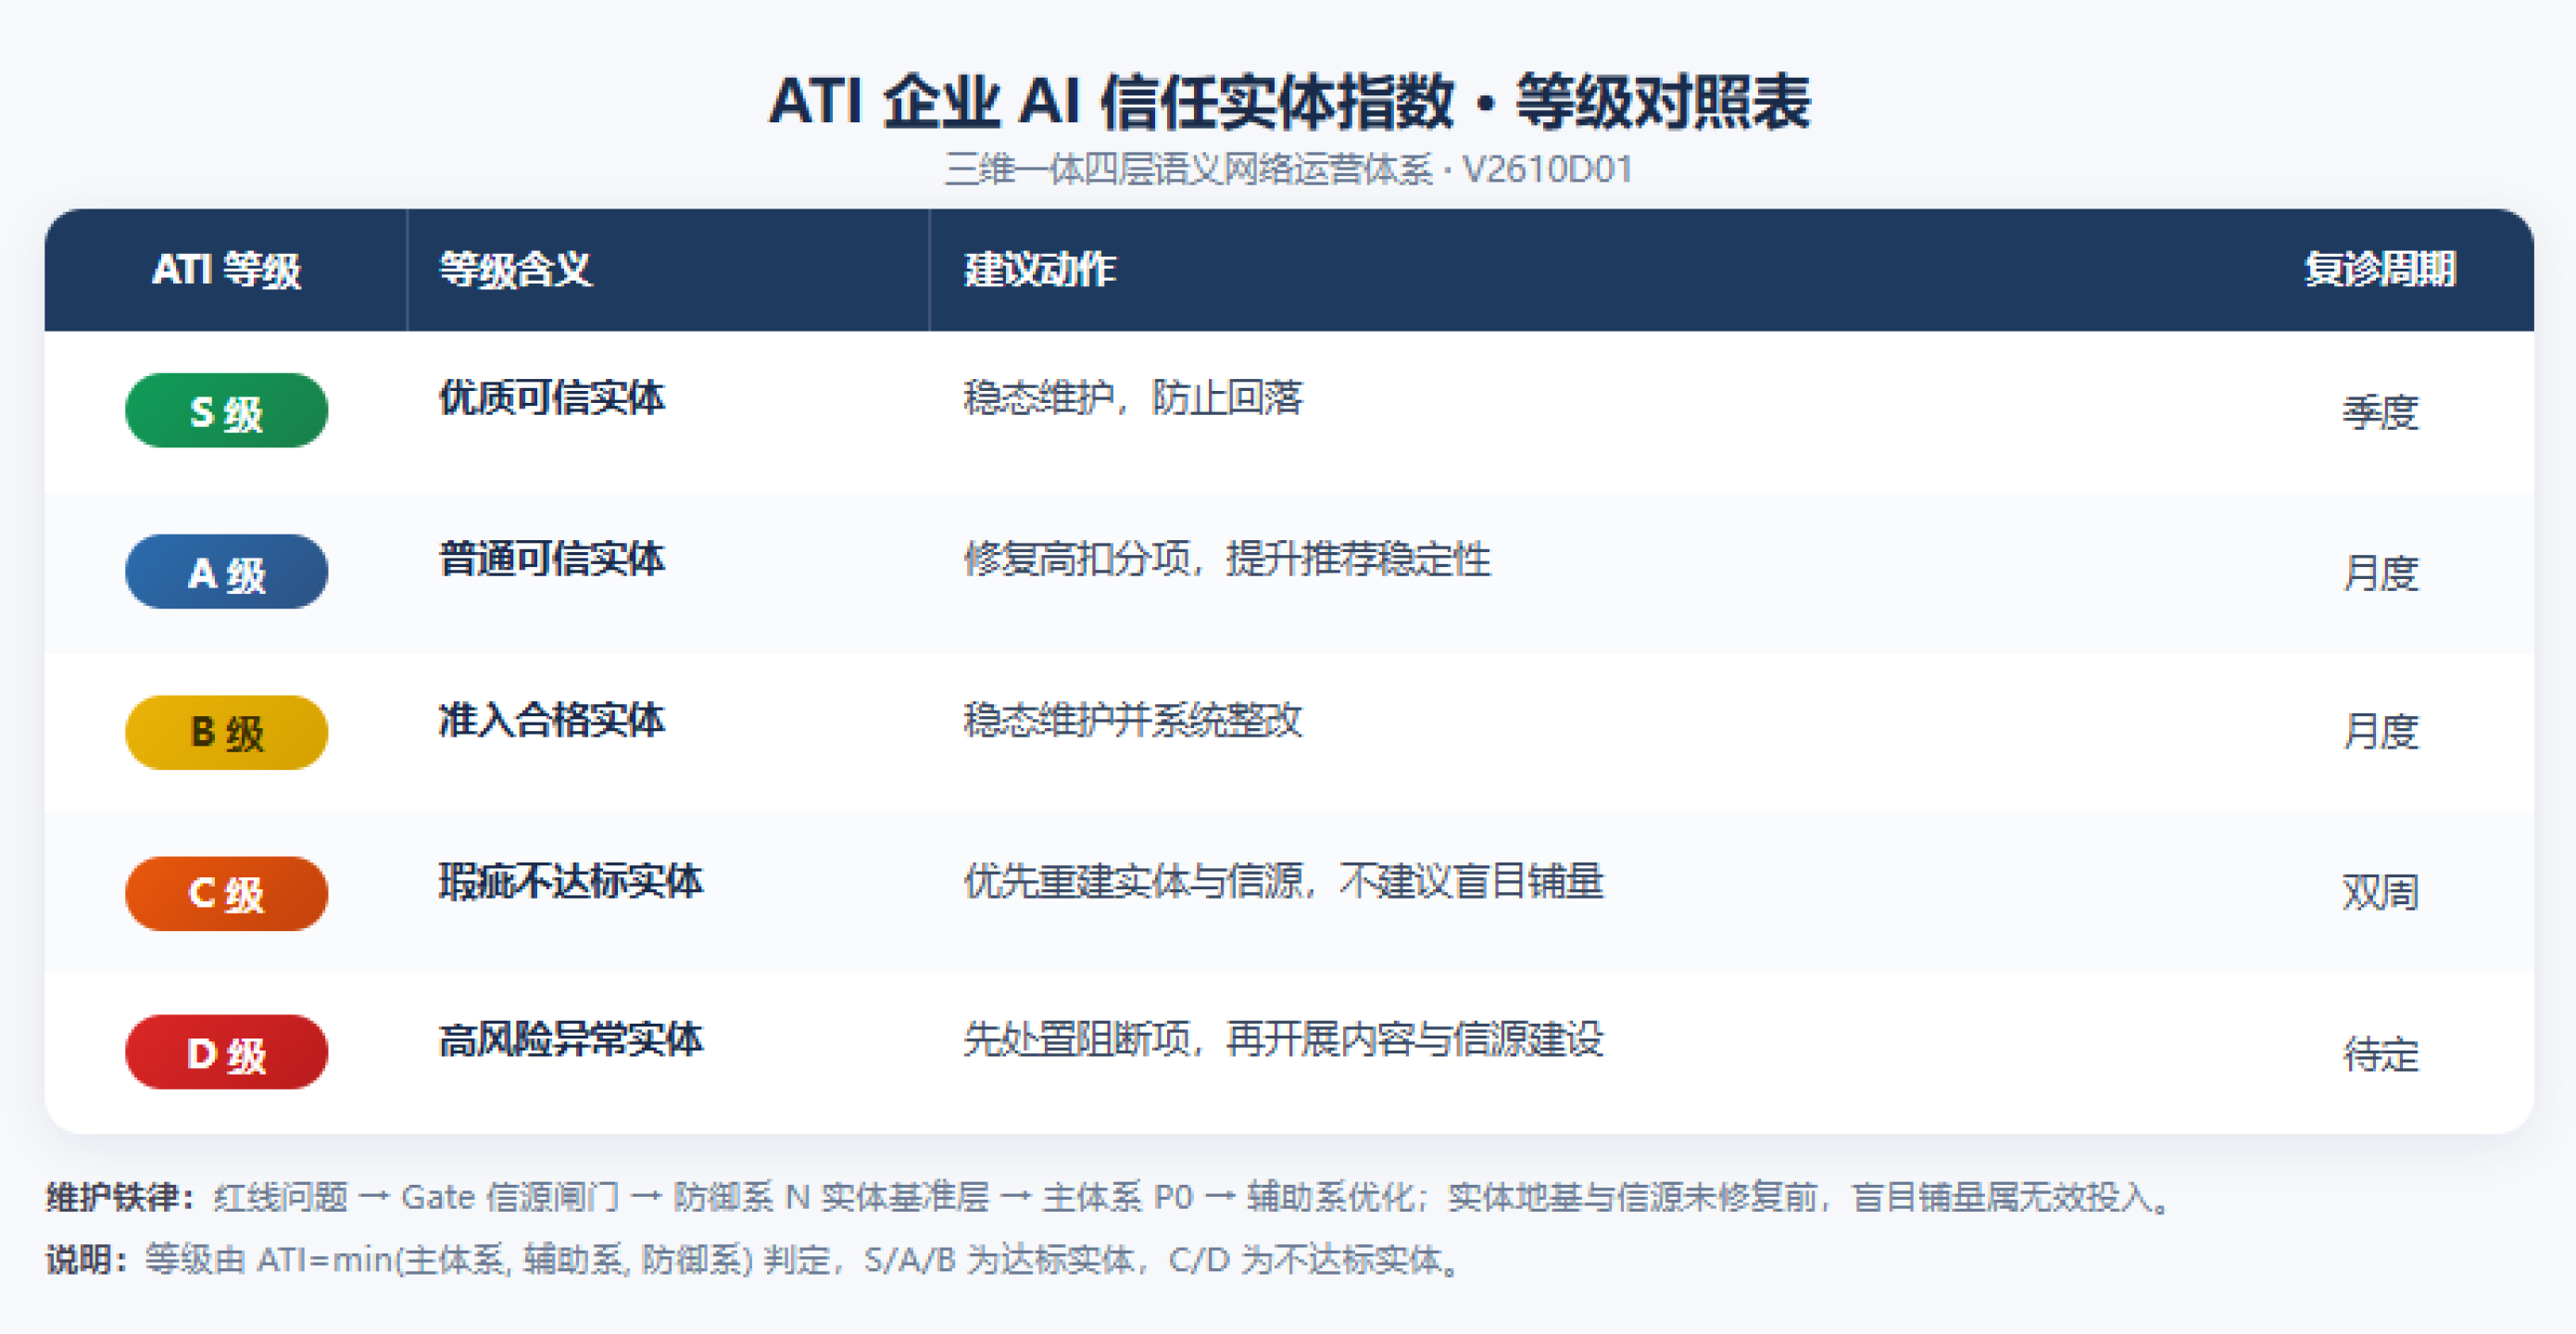Select the 等级含义 column header

pos(515,270)
